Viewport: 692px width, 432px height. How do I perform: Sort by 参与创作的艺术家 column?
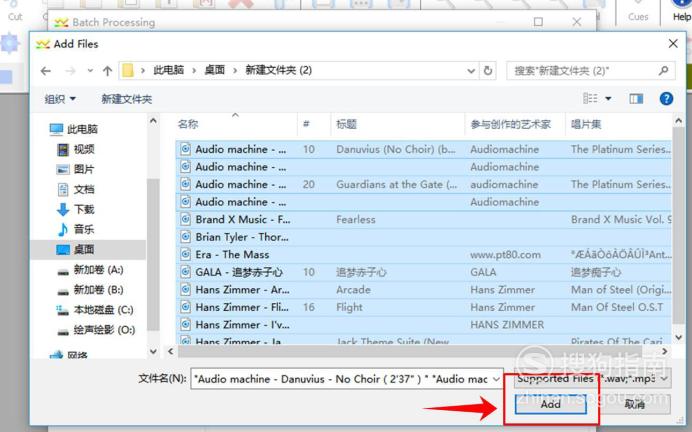tap(515, 124)
